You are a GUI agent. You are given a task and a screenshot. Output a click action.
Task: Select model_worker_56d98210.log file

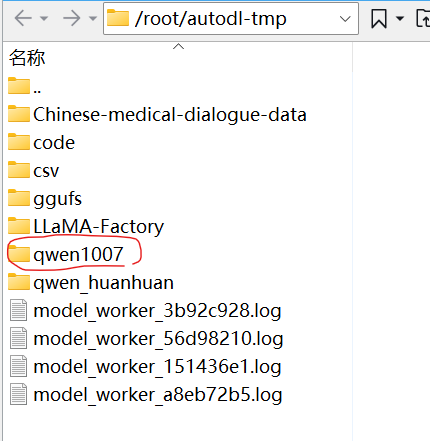158,339
